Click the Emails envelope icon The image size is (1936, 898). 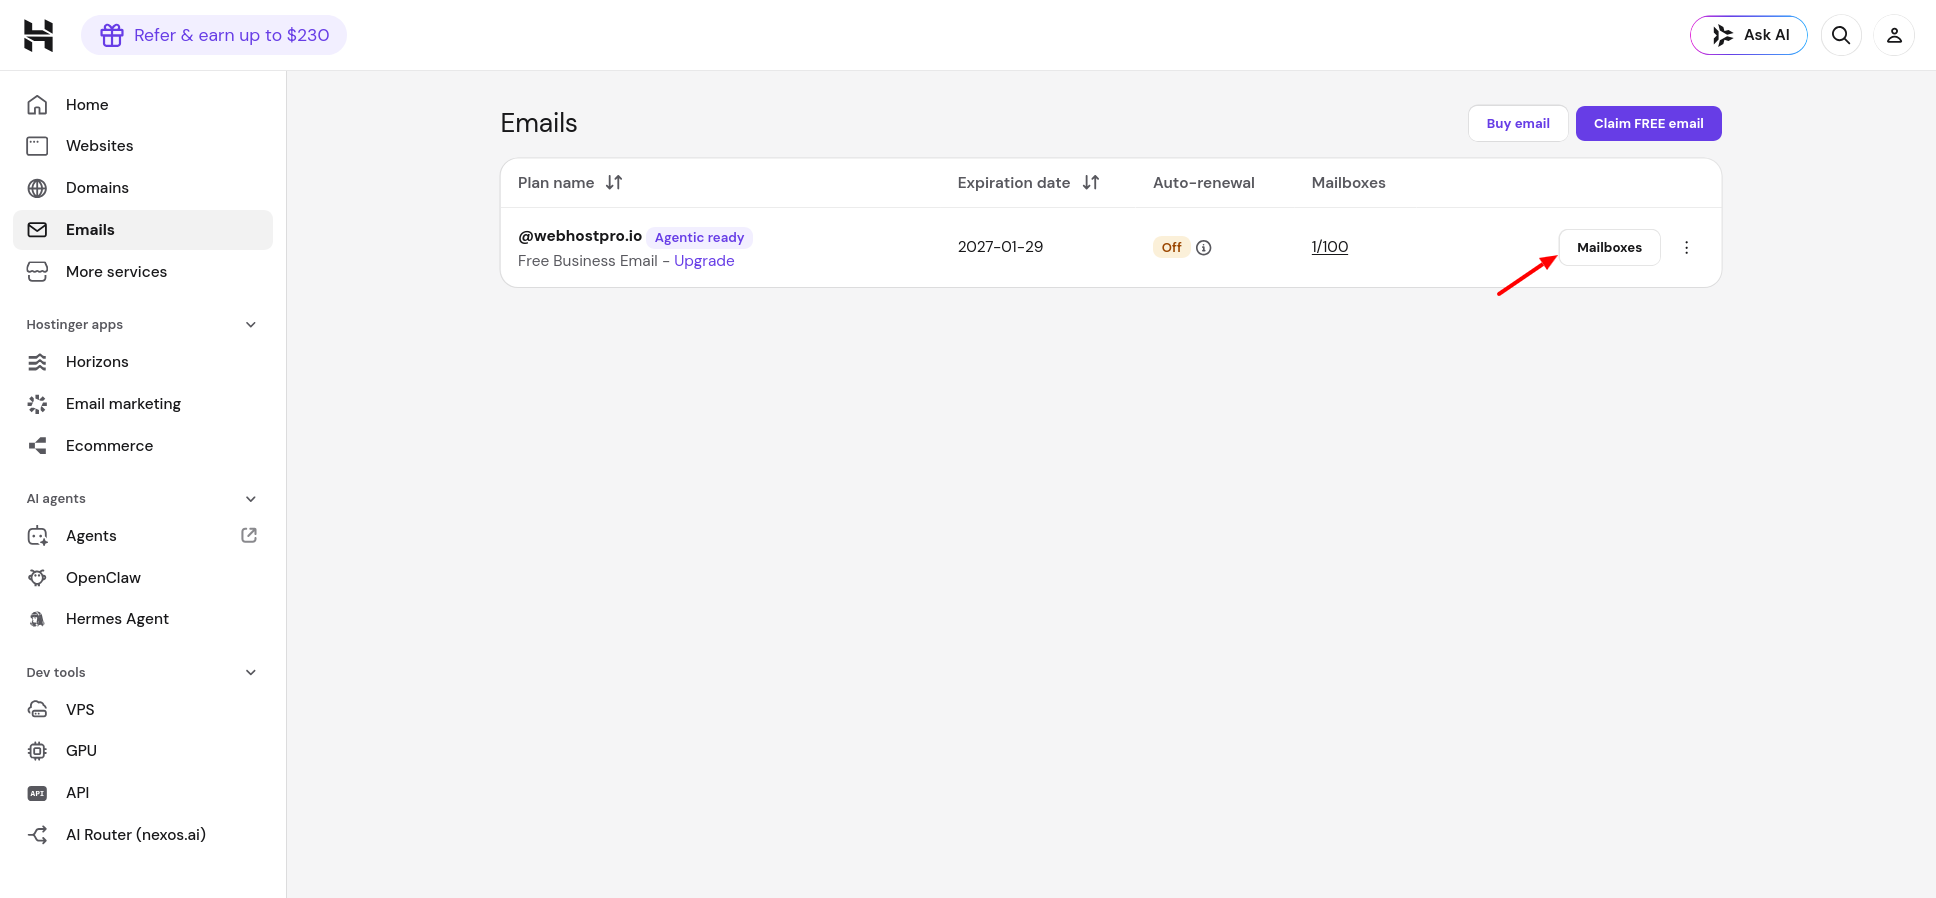click(x=37, y=230)
